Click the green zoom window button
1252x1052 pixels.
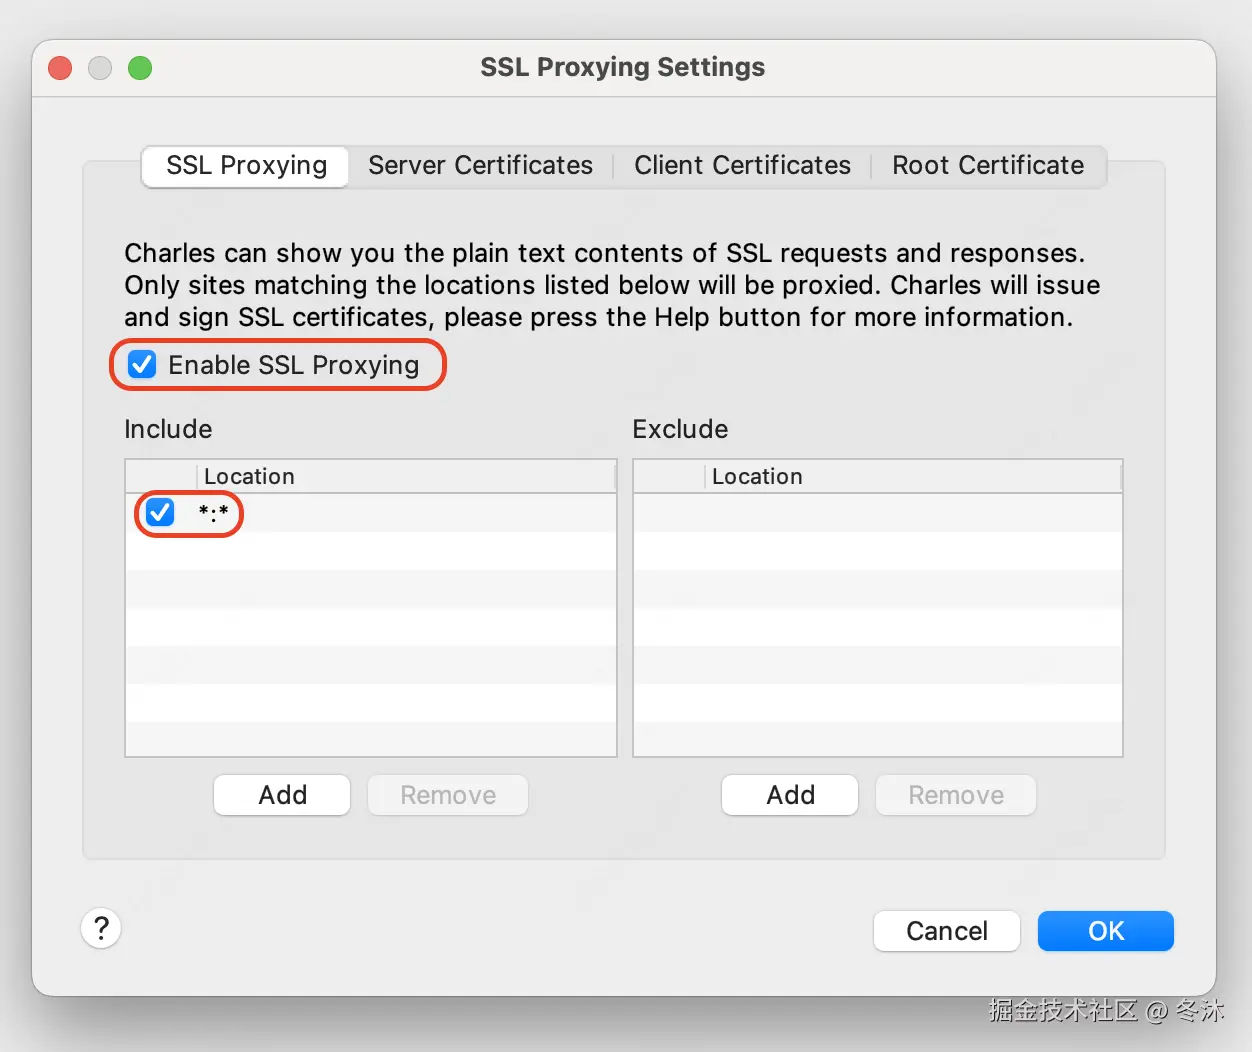pos(140,68)
